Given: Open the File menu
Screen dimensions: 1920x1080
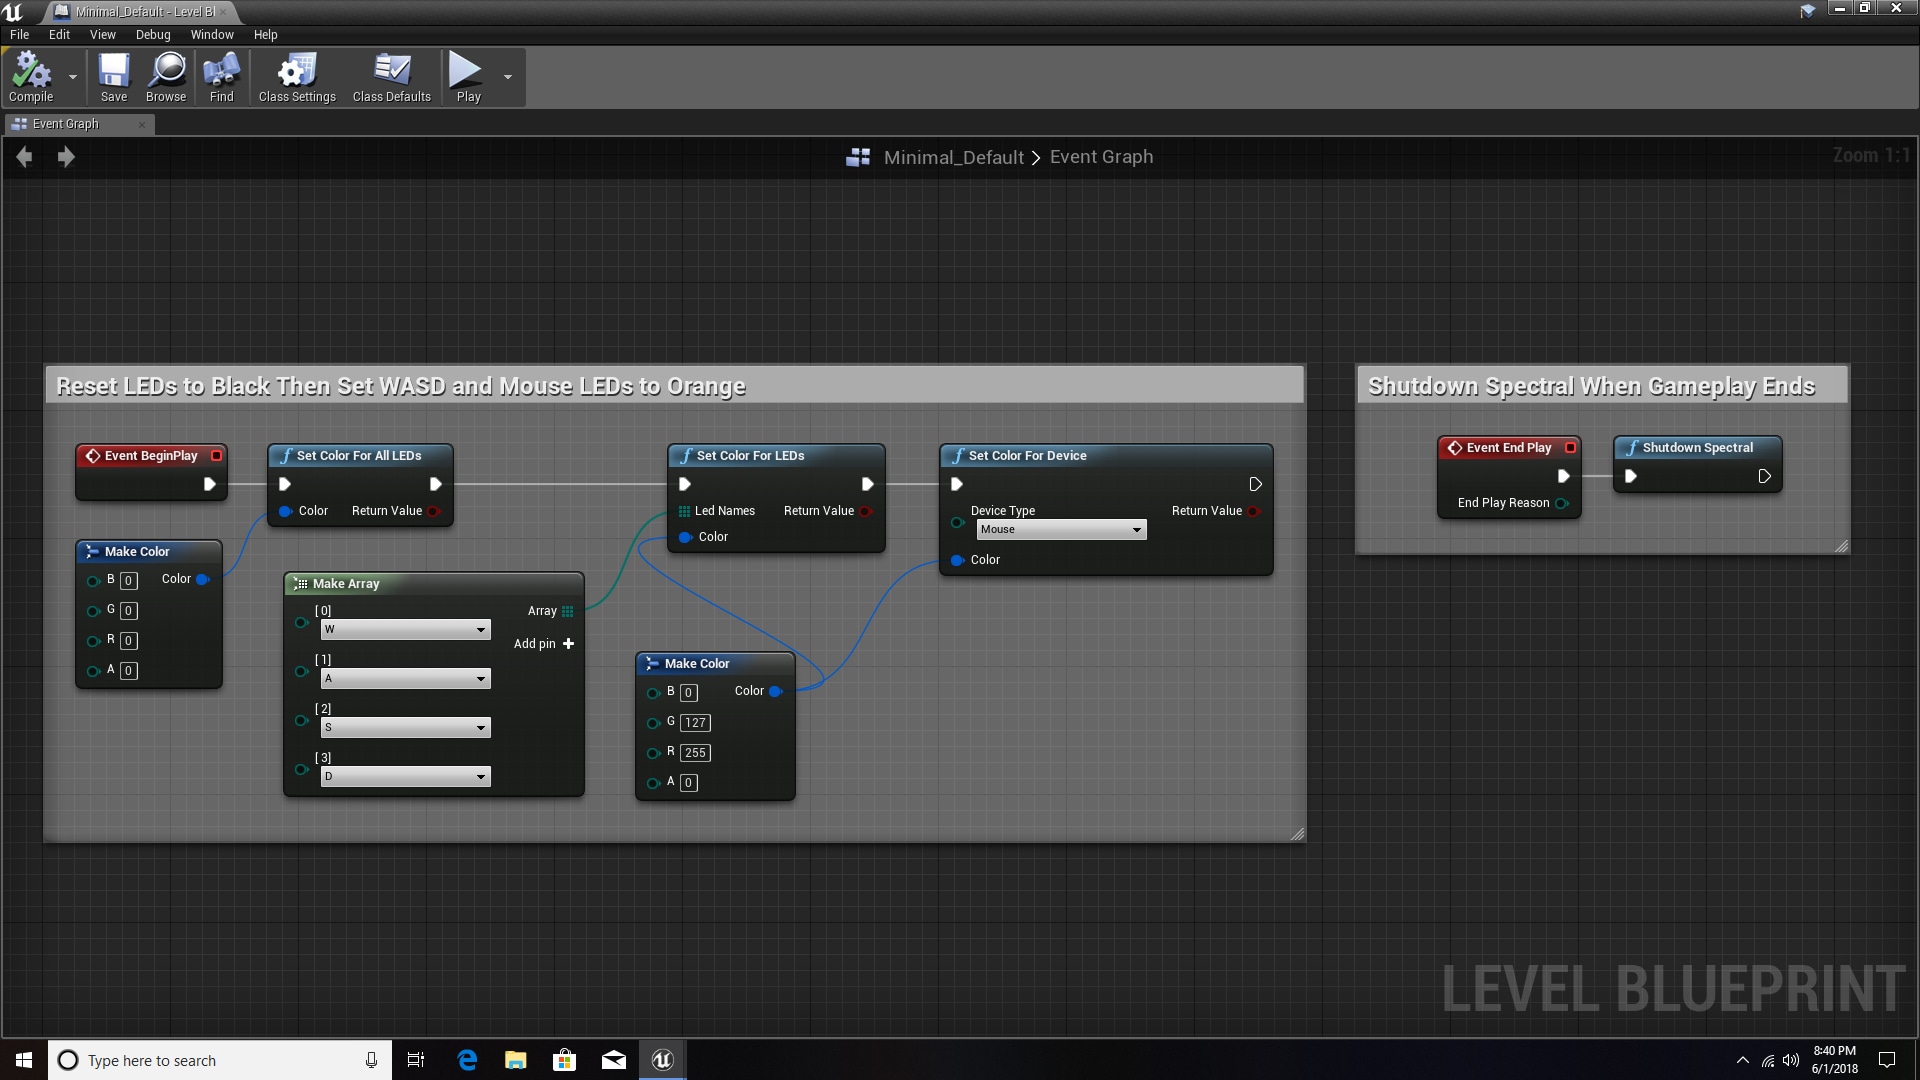Looking at the screenshot, I should coord(19,34).
